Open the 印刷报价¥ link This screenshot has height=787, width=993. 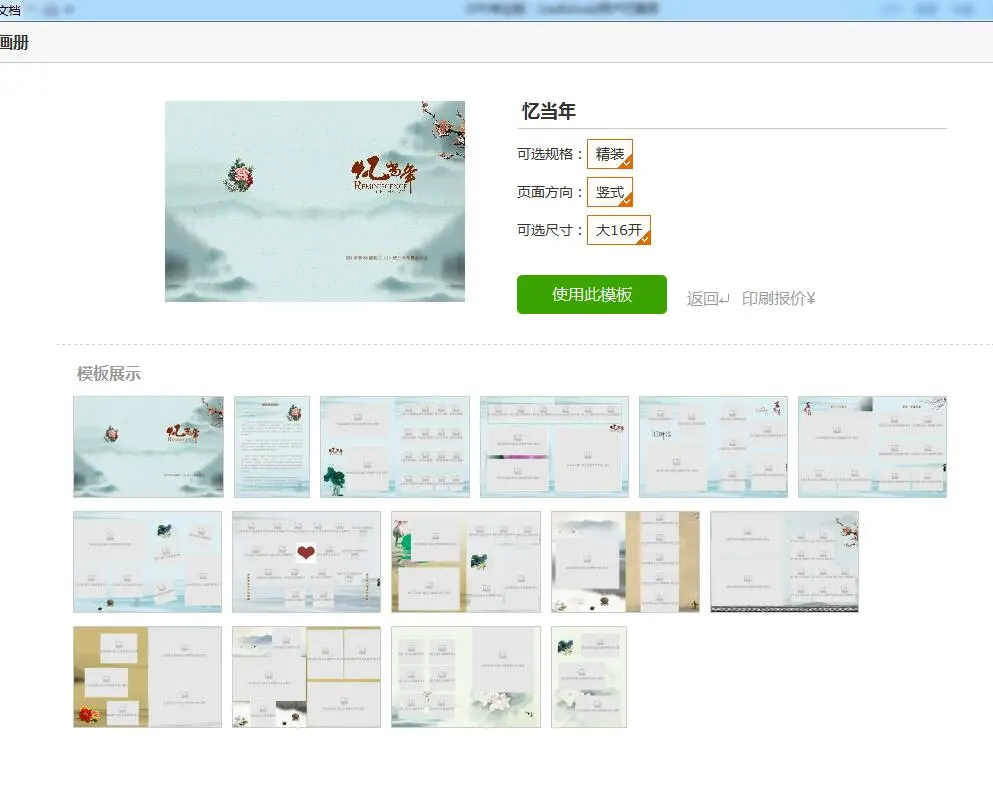coord(778,298)
